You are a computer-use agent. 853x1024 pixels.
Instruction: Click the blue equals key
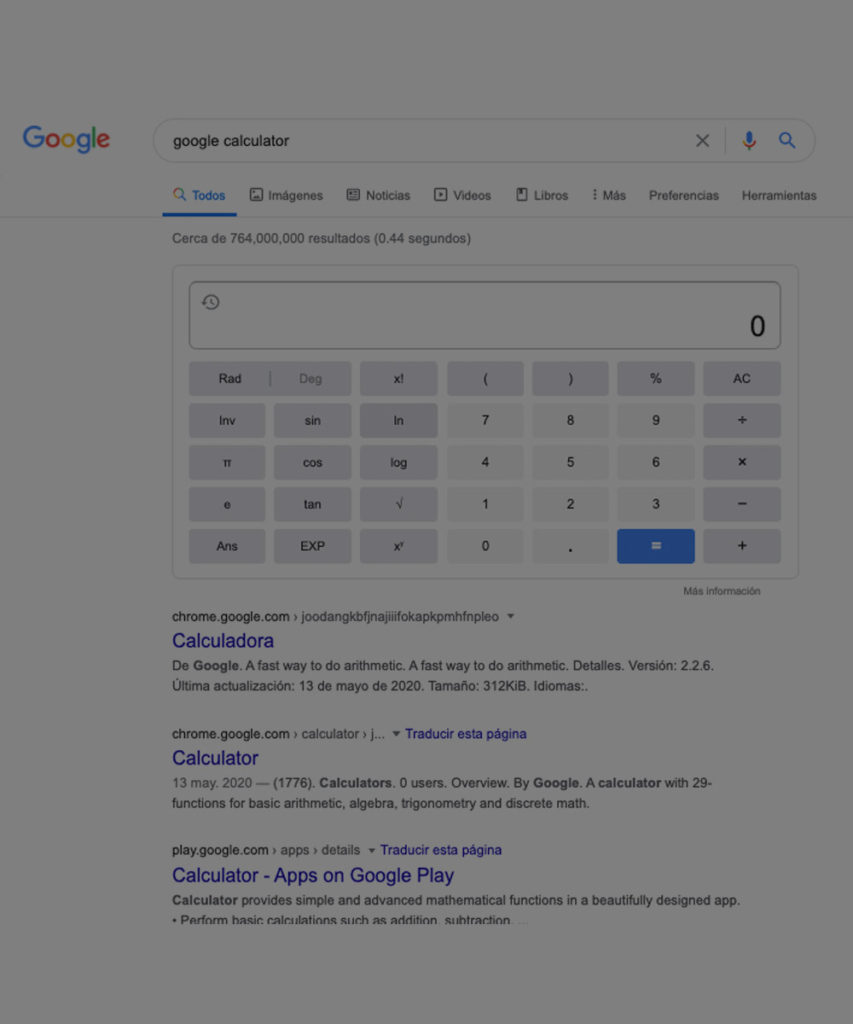656,546
